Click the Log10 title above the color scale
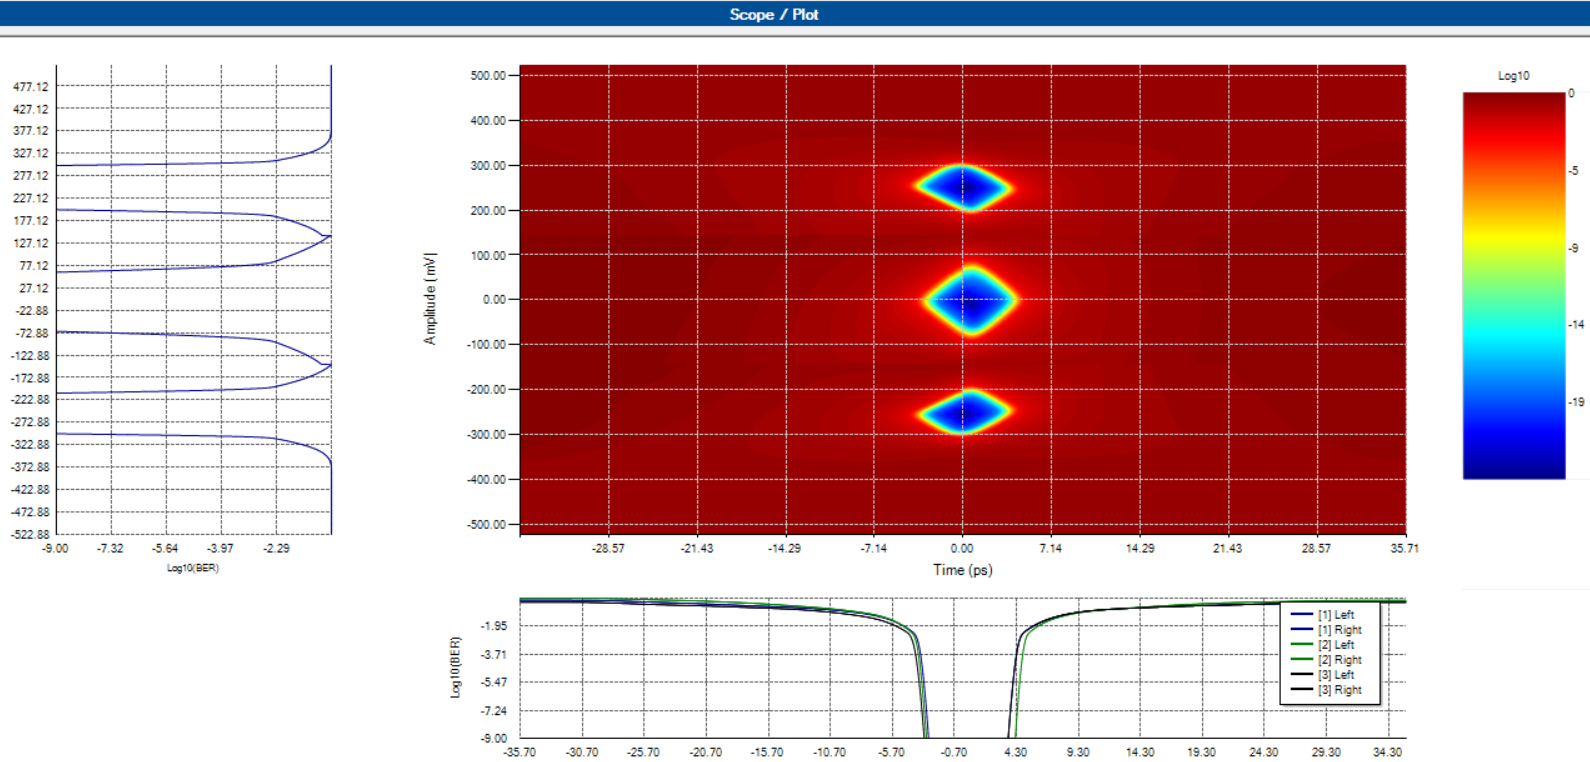Screen dimensions: 1590x762 click(1513, 76)
